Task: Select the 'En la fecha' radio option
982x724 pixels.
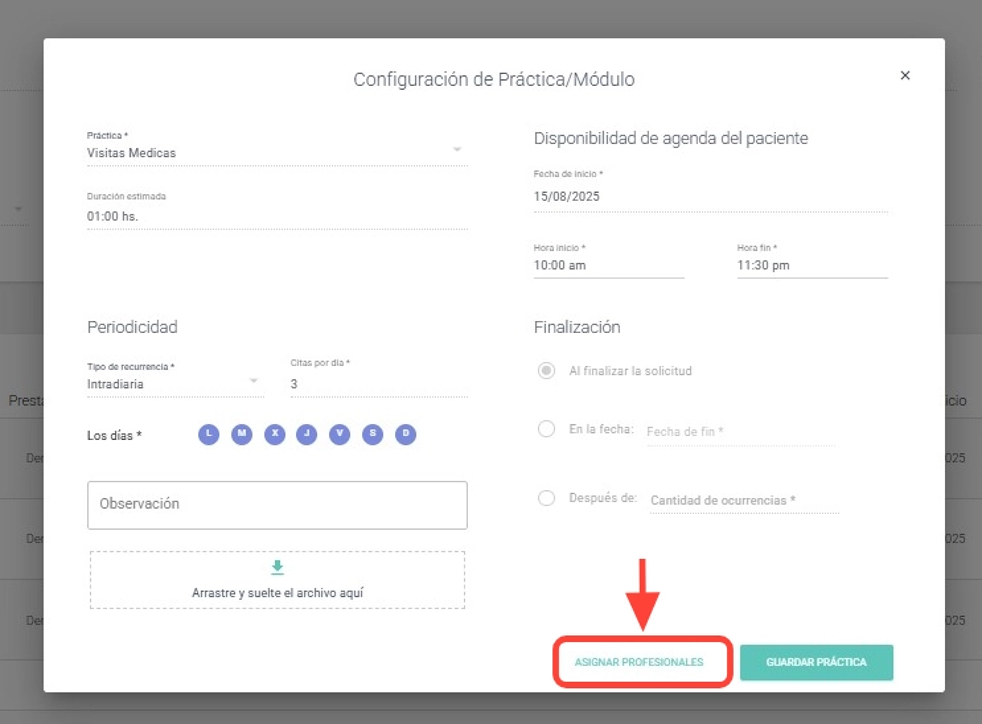Action: coord(546,429)
